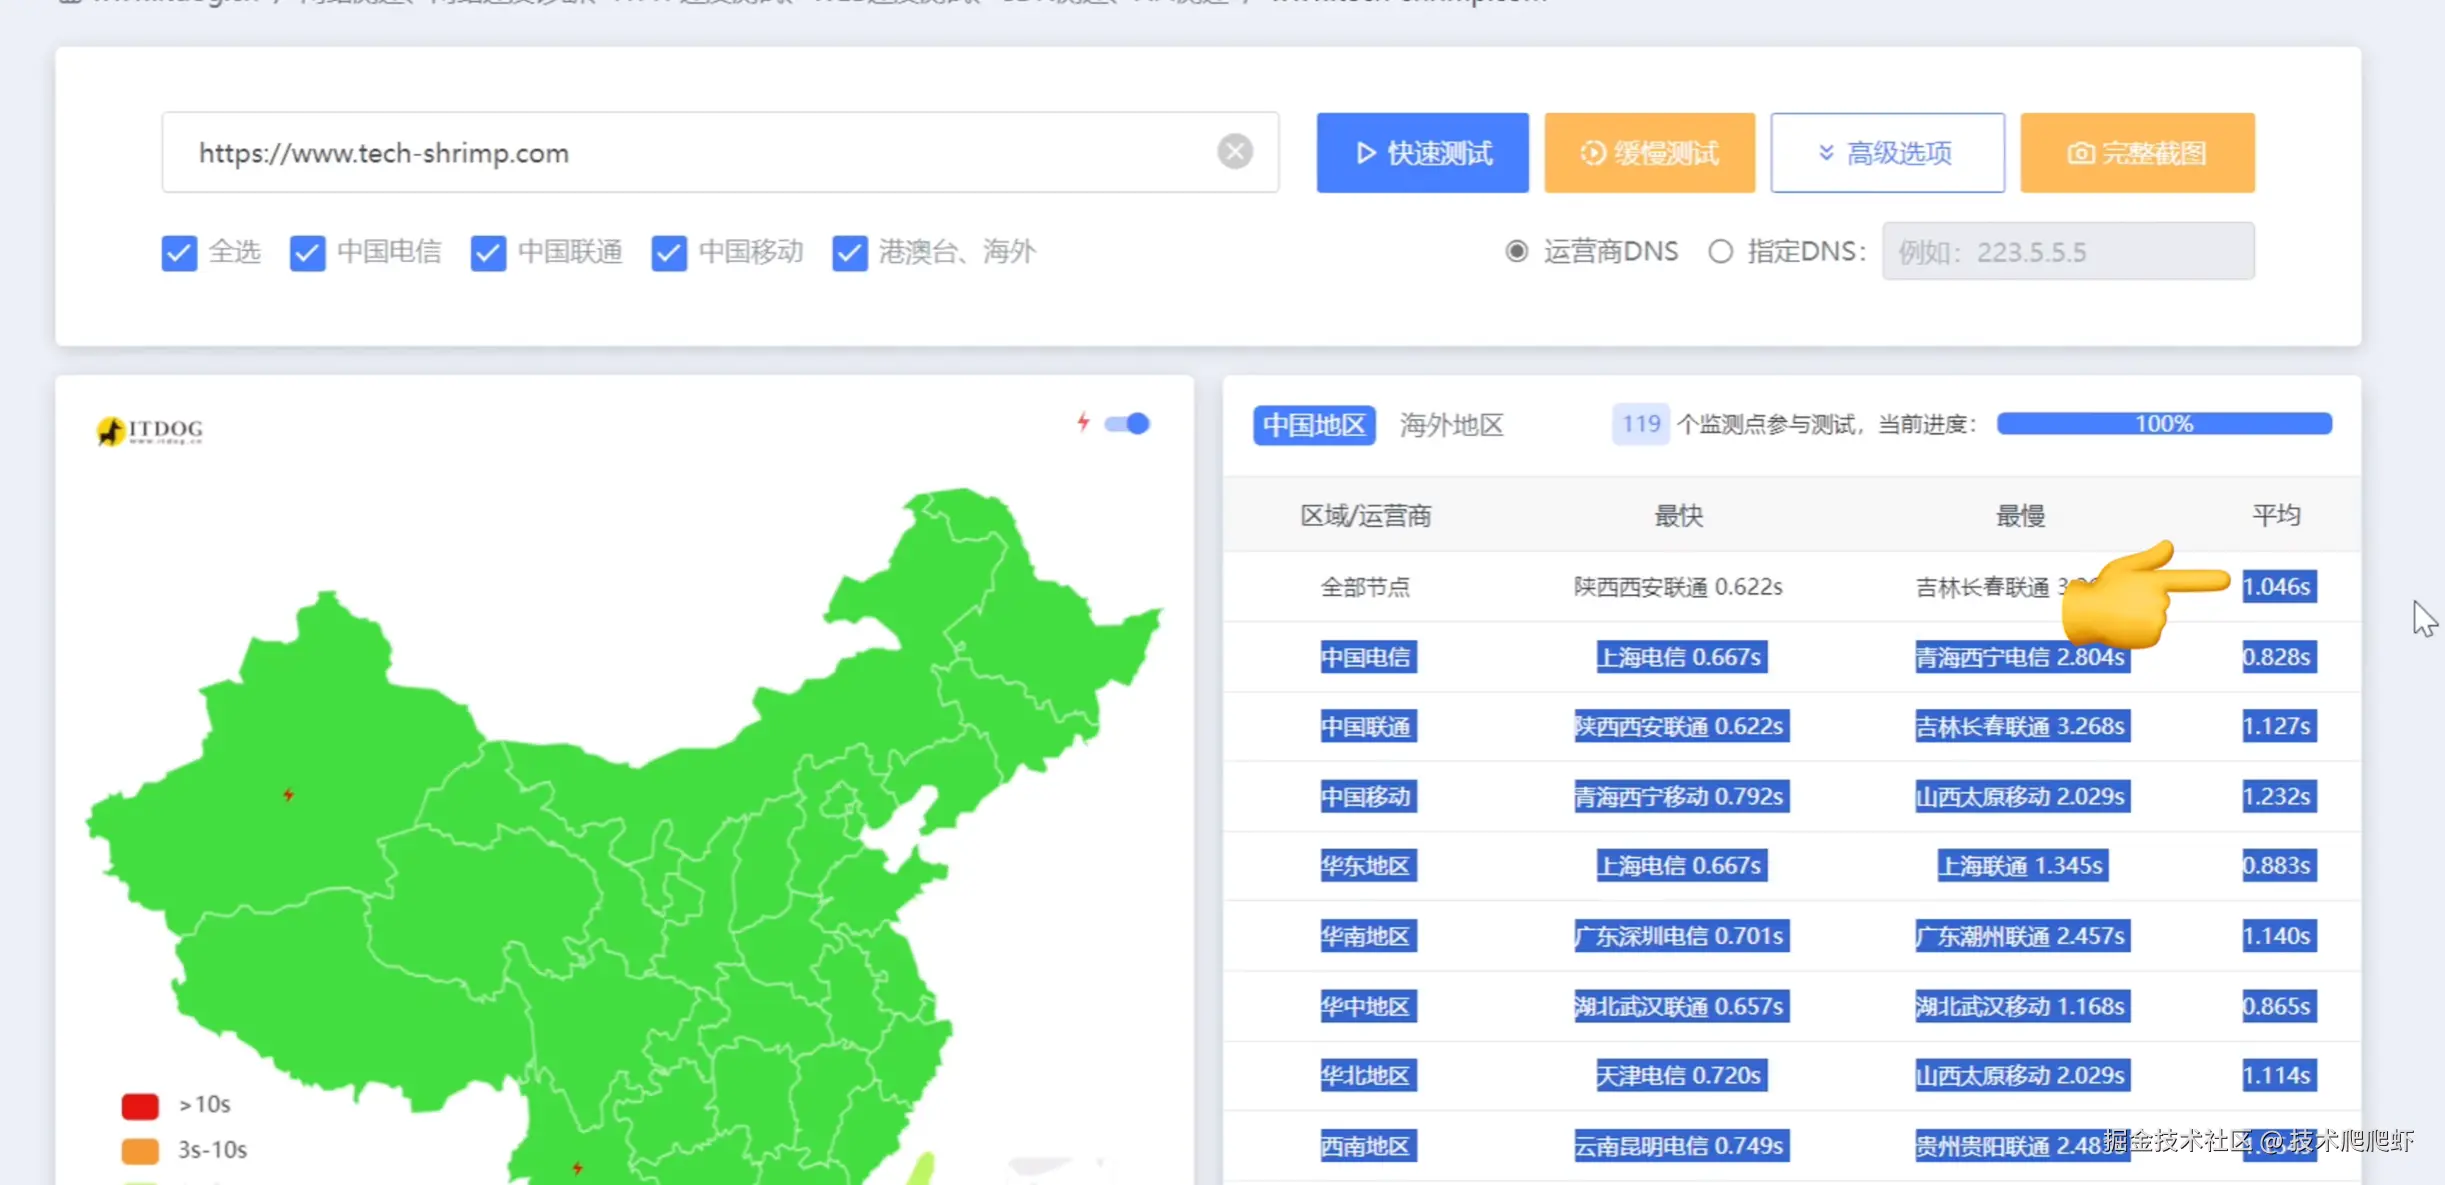Uncheck the 中国电信 checkbox
This screenshot has height=1185, width=2445.
coord(308,253)
